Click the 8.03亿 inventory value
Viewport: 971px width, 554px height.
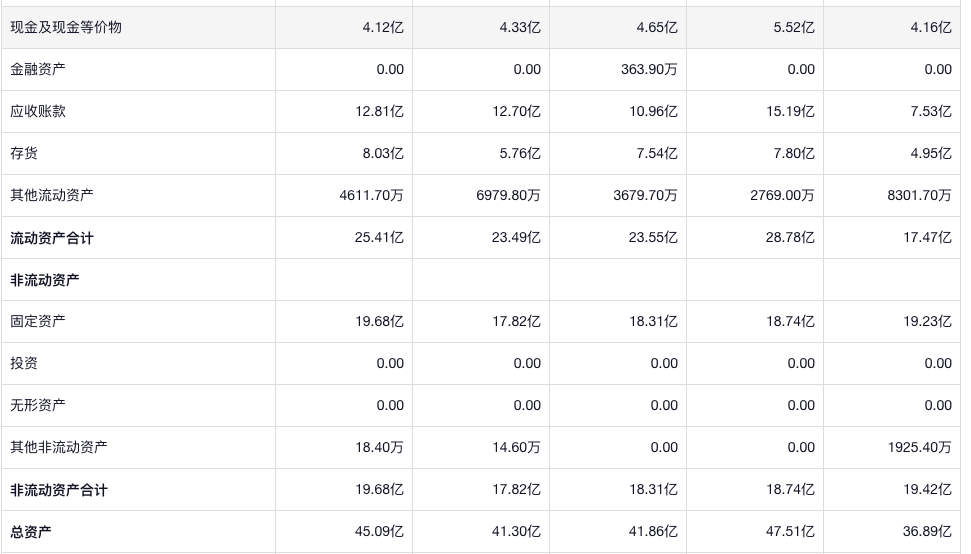(379, 154)
